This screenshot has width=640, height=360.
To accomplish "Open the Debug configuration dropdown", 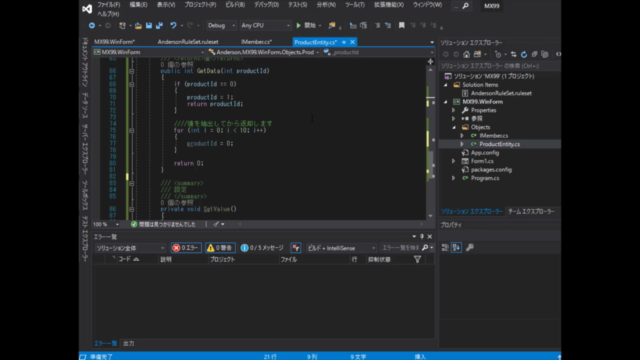I will click(221, 25).
